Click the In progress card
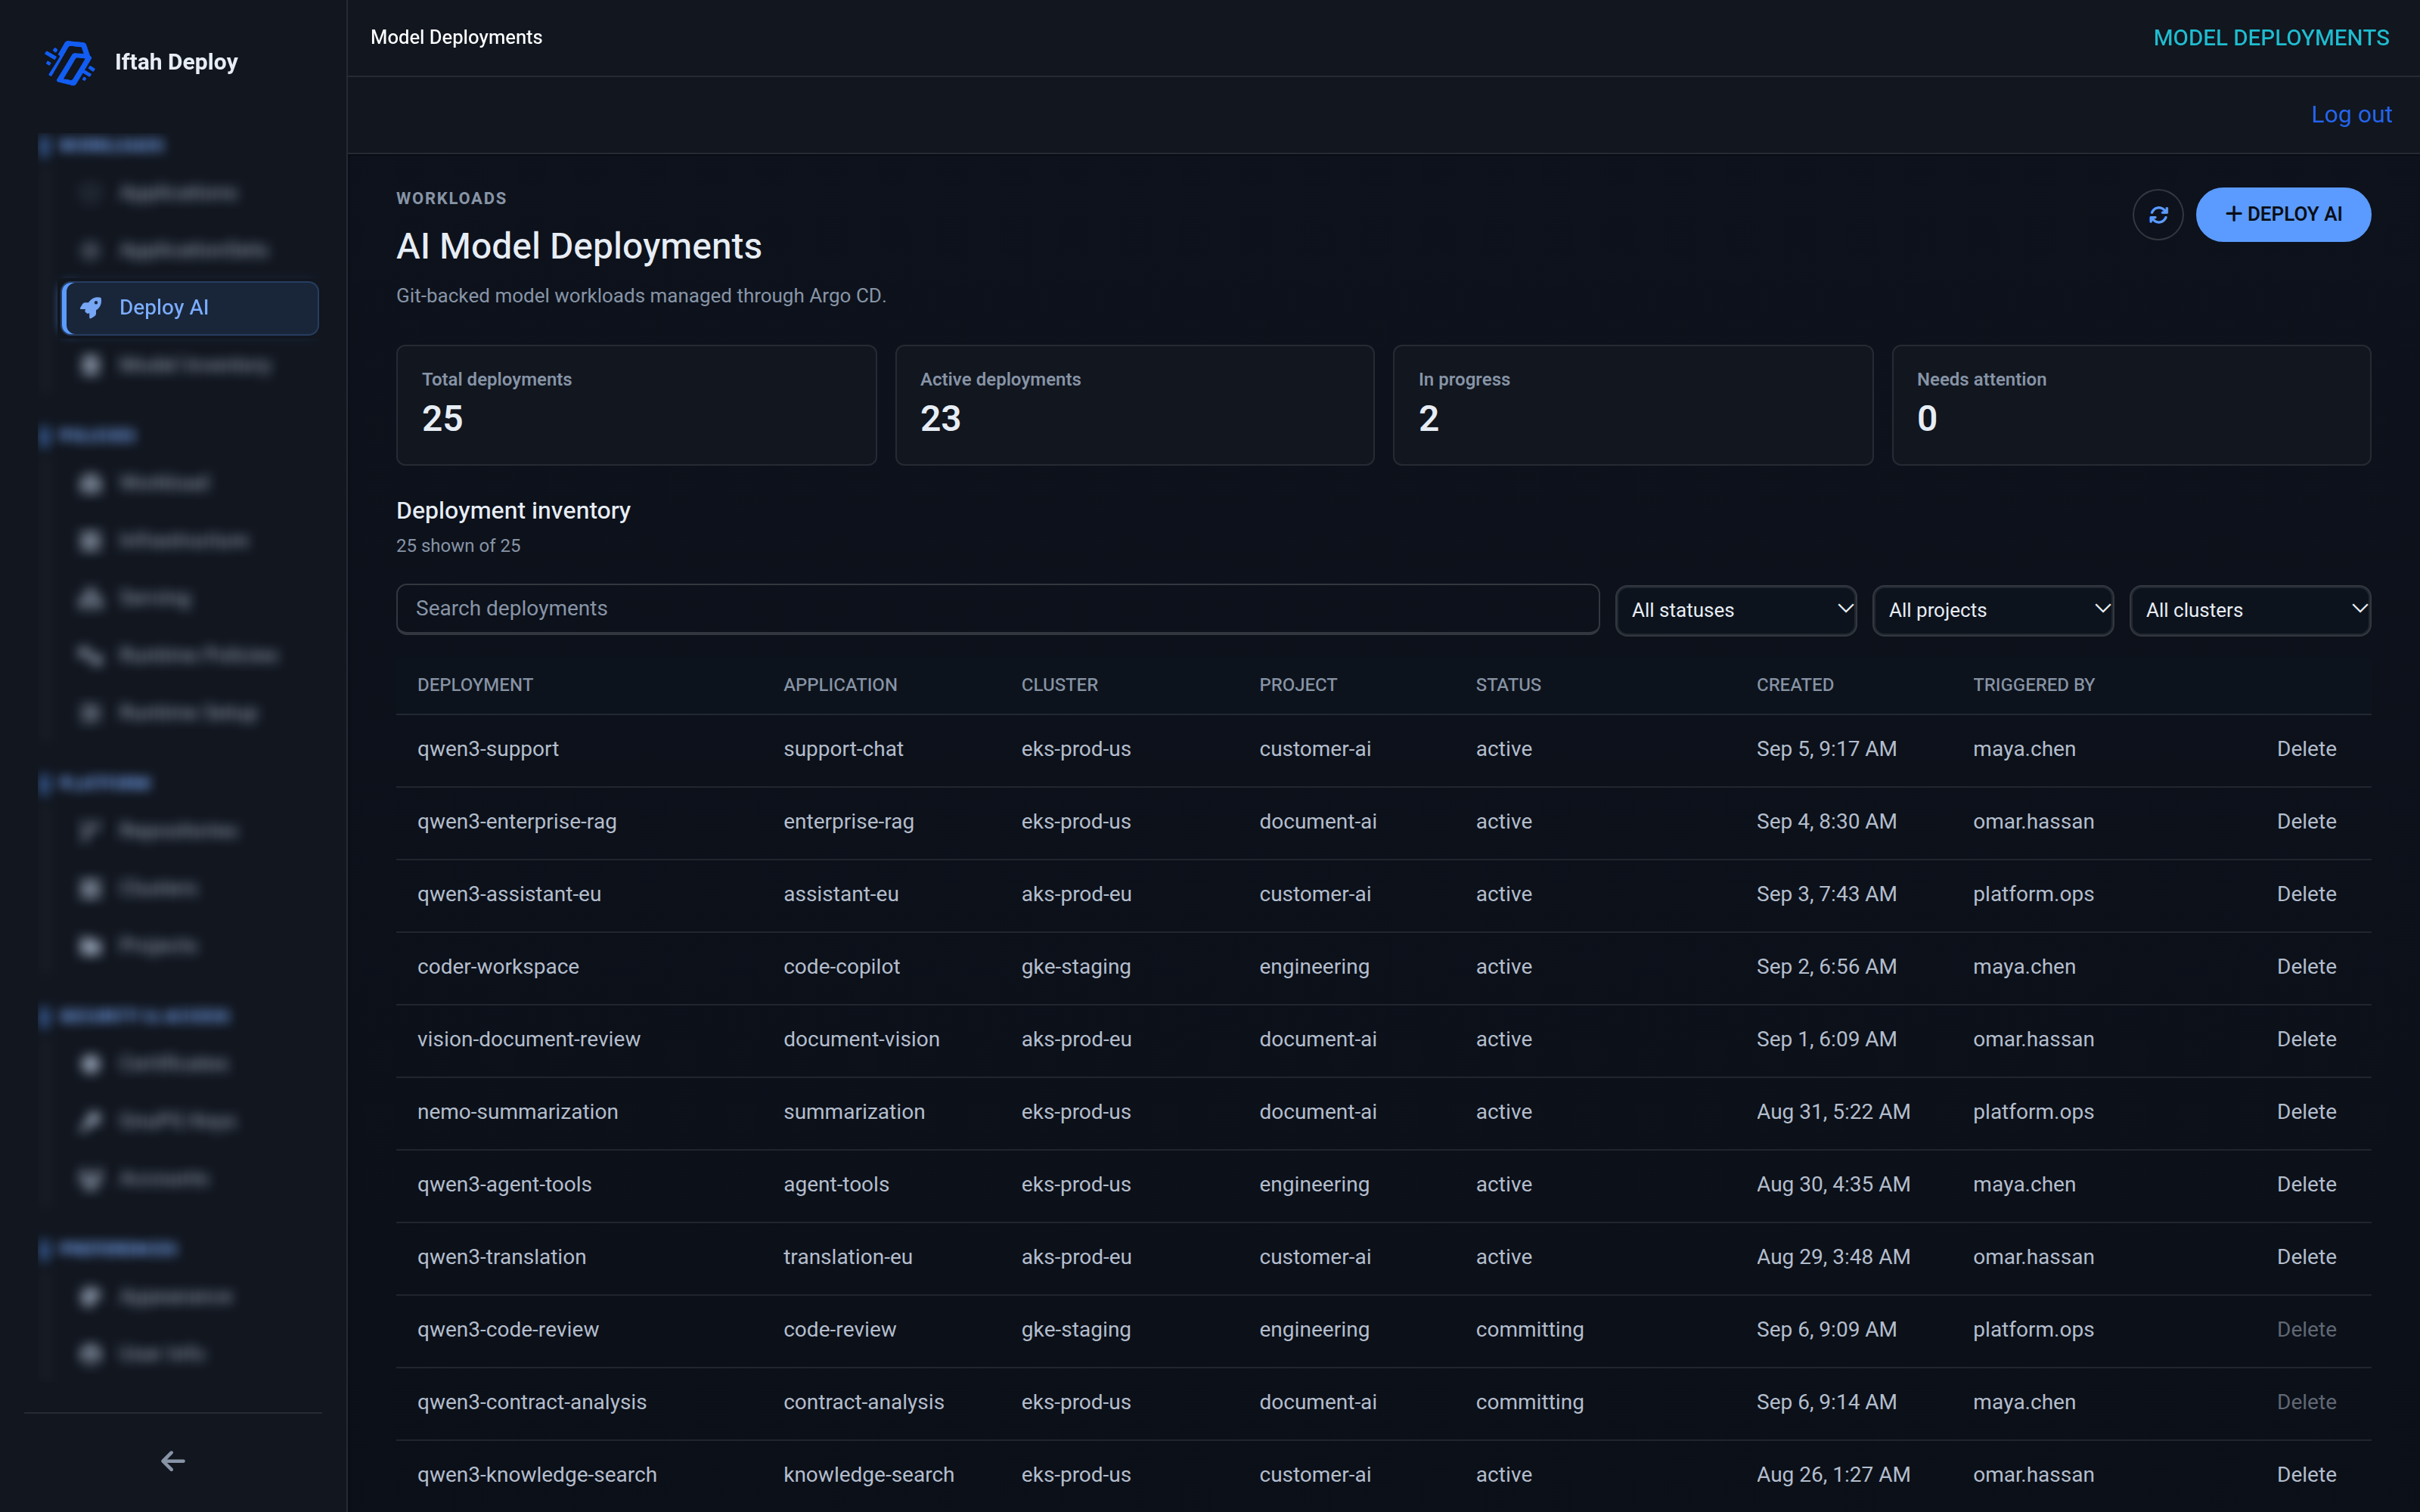The width and height of the screenshot is (2420, 1512). 1632,405
